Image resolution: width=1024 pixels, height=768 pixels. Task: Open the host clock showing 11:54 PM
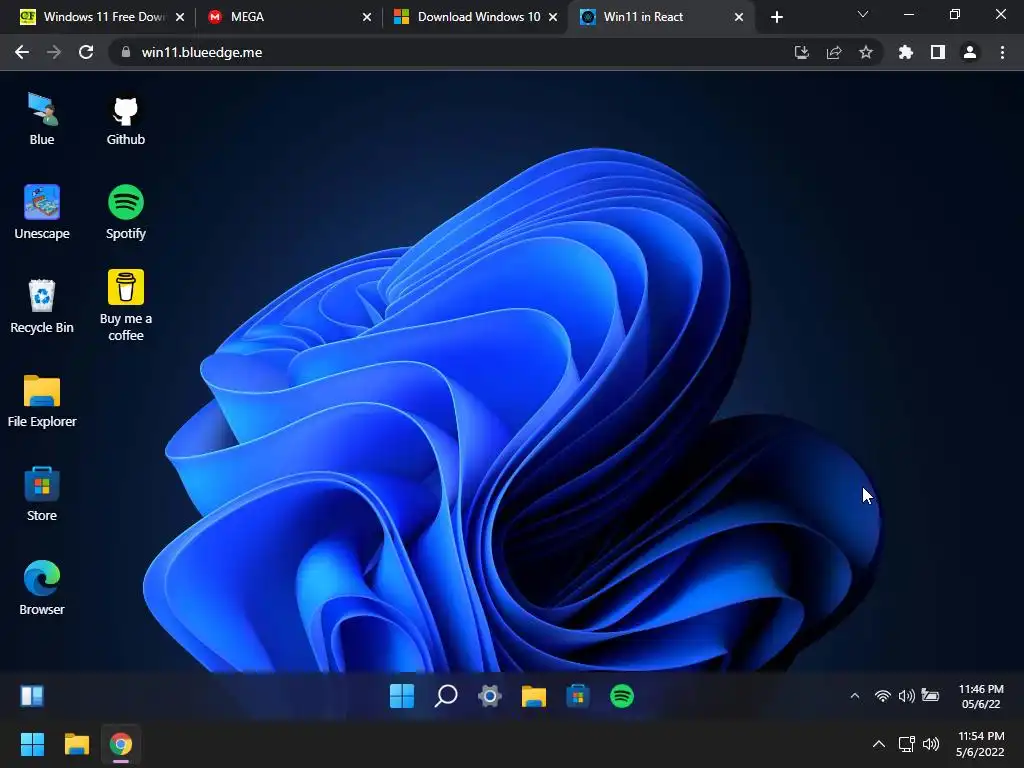tap(980, 744)
